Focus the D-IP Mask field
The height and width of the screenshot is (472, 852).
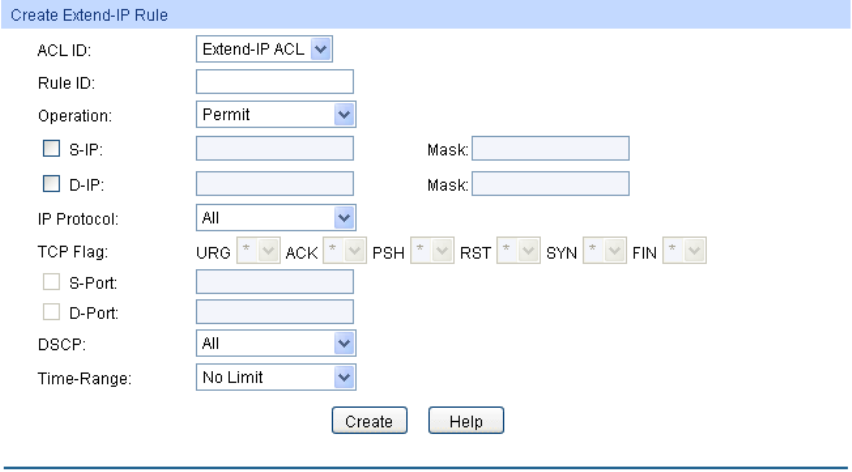[550, 184]
